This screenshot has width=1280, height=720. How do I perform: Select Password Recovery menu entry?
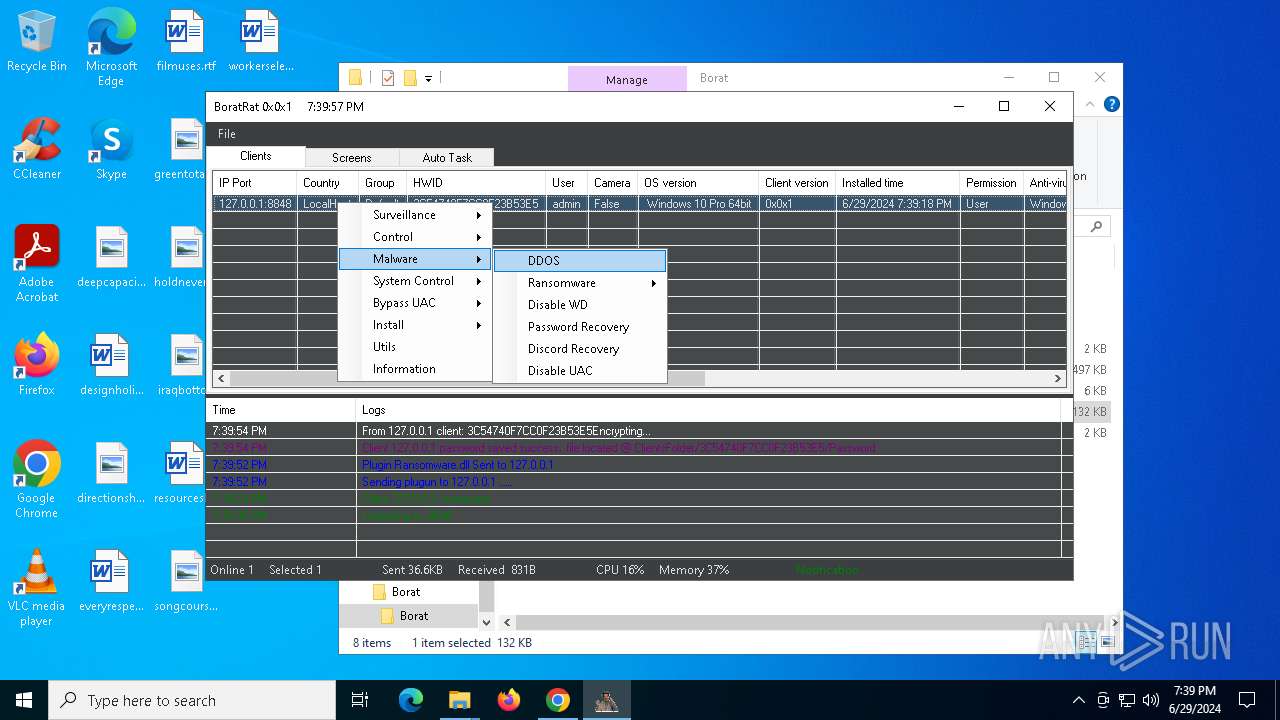coord(580,327)
